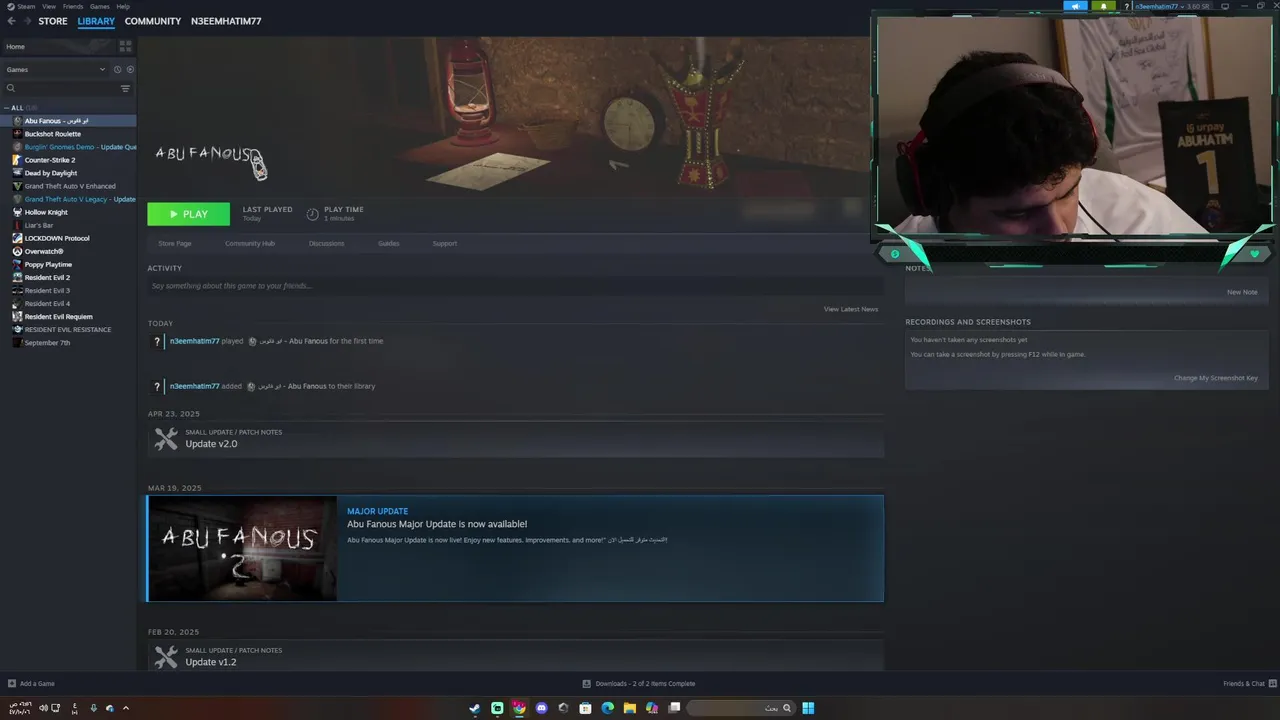Open the Community Hub tab
Screen dimensions: 1280x720
coord(250,243)
